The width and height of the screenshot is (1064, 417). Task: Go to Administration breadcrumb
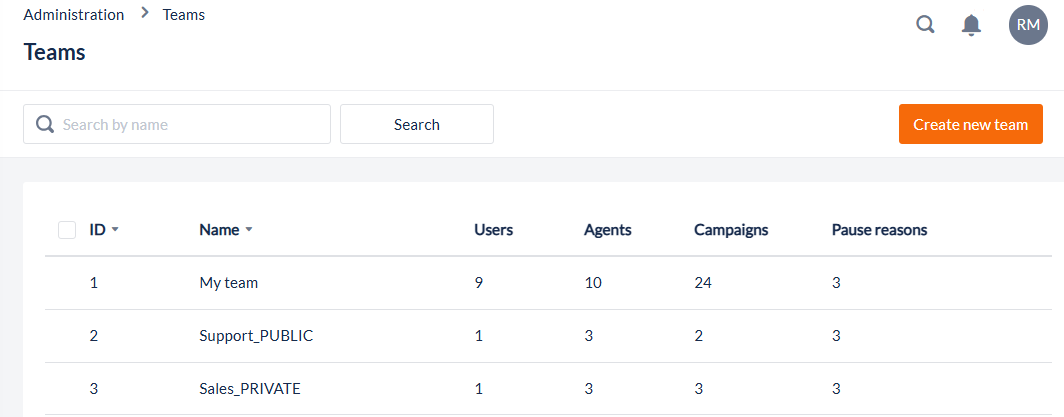tap(74, 15)
